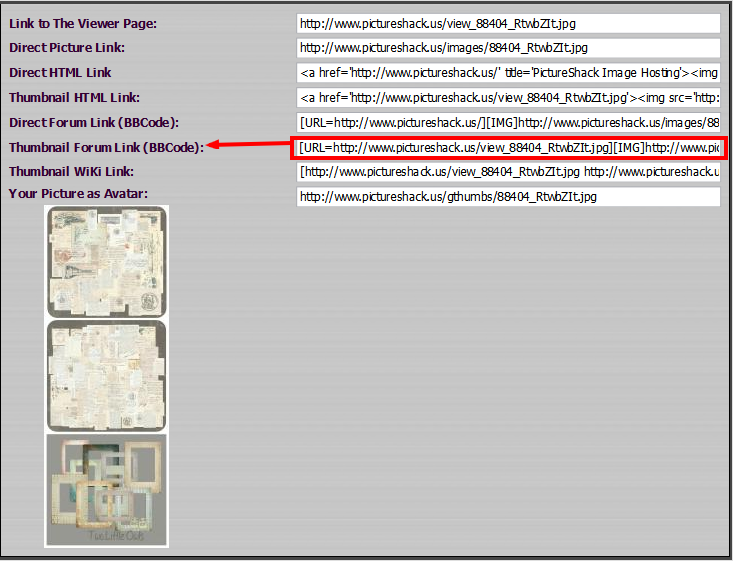Select the Direct Forum Link BBCode field
This screenshot has width=733, height=561.
coord(508,122)
